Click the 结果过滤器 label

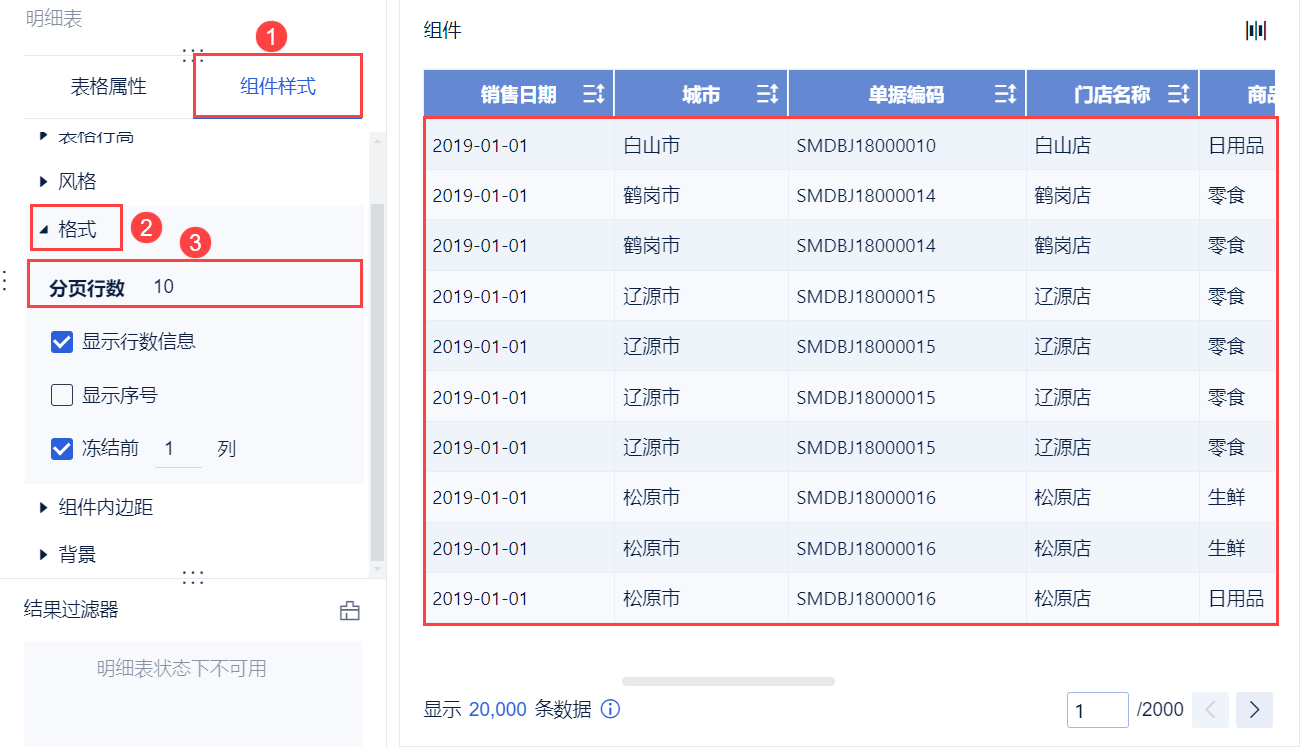point(71,609)
